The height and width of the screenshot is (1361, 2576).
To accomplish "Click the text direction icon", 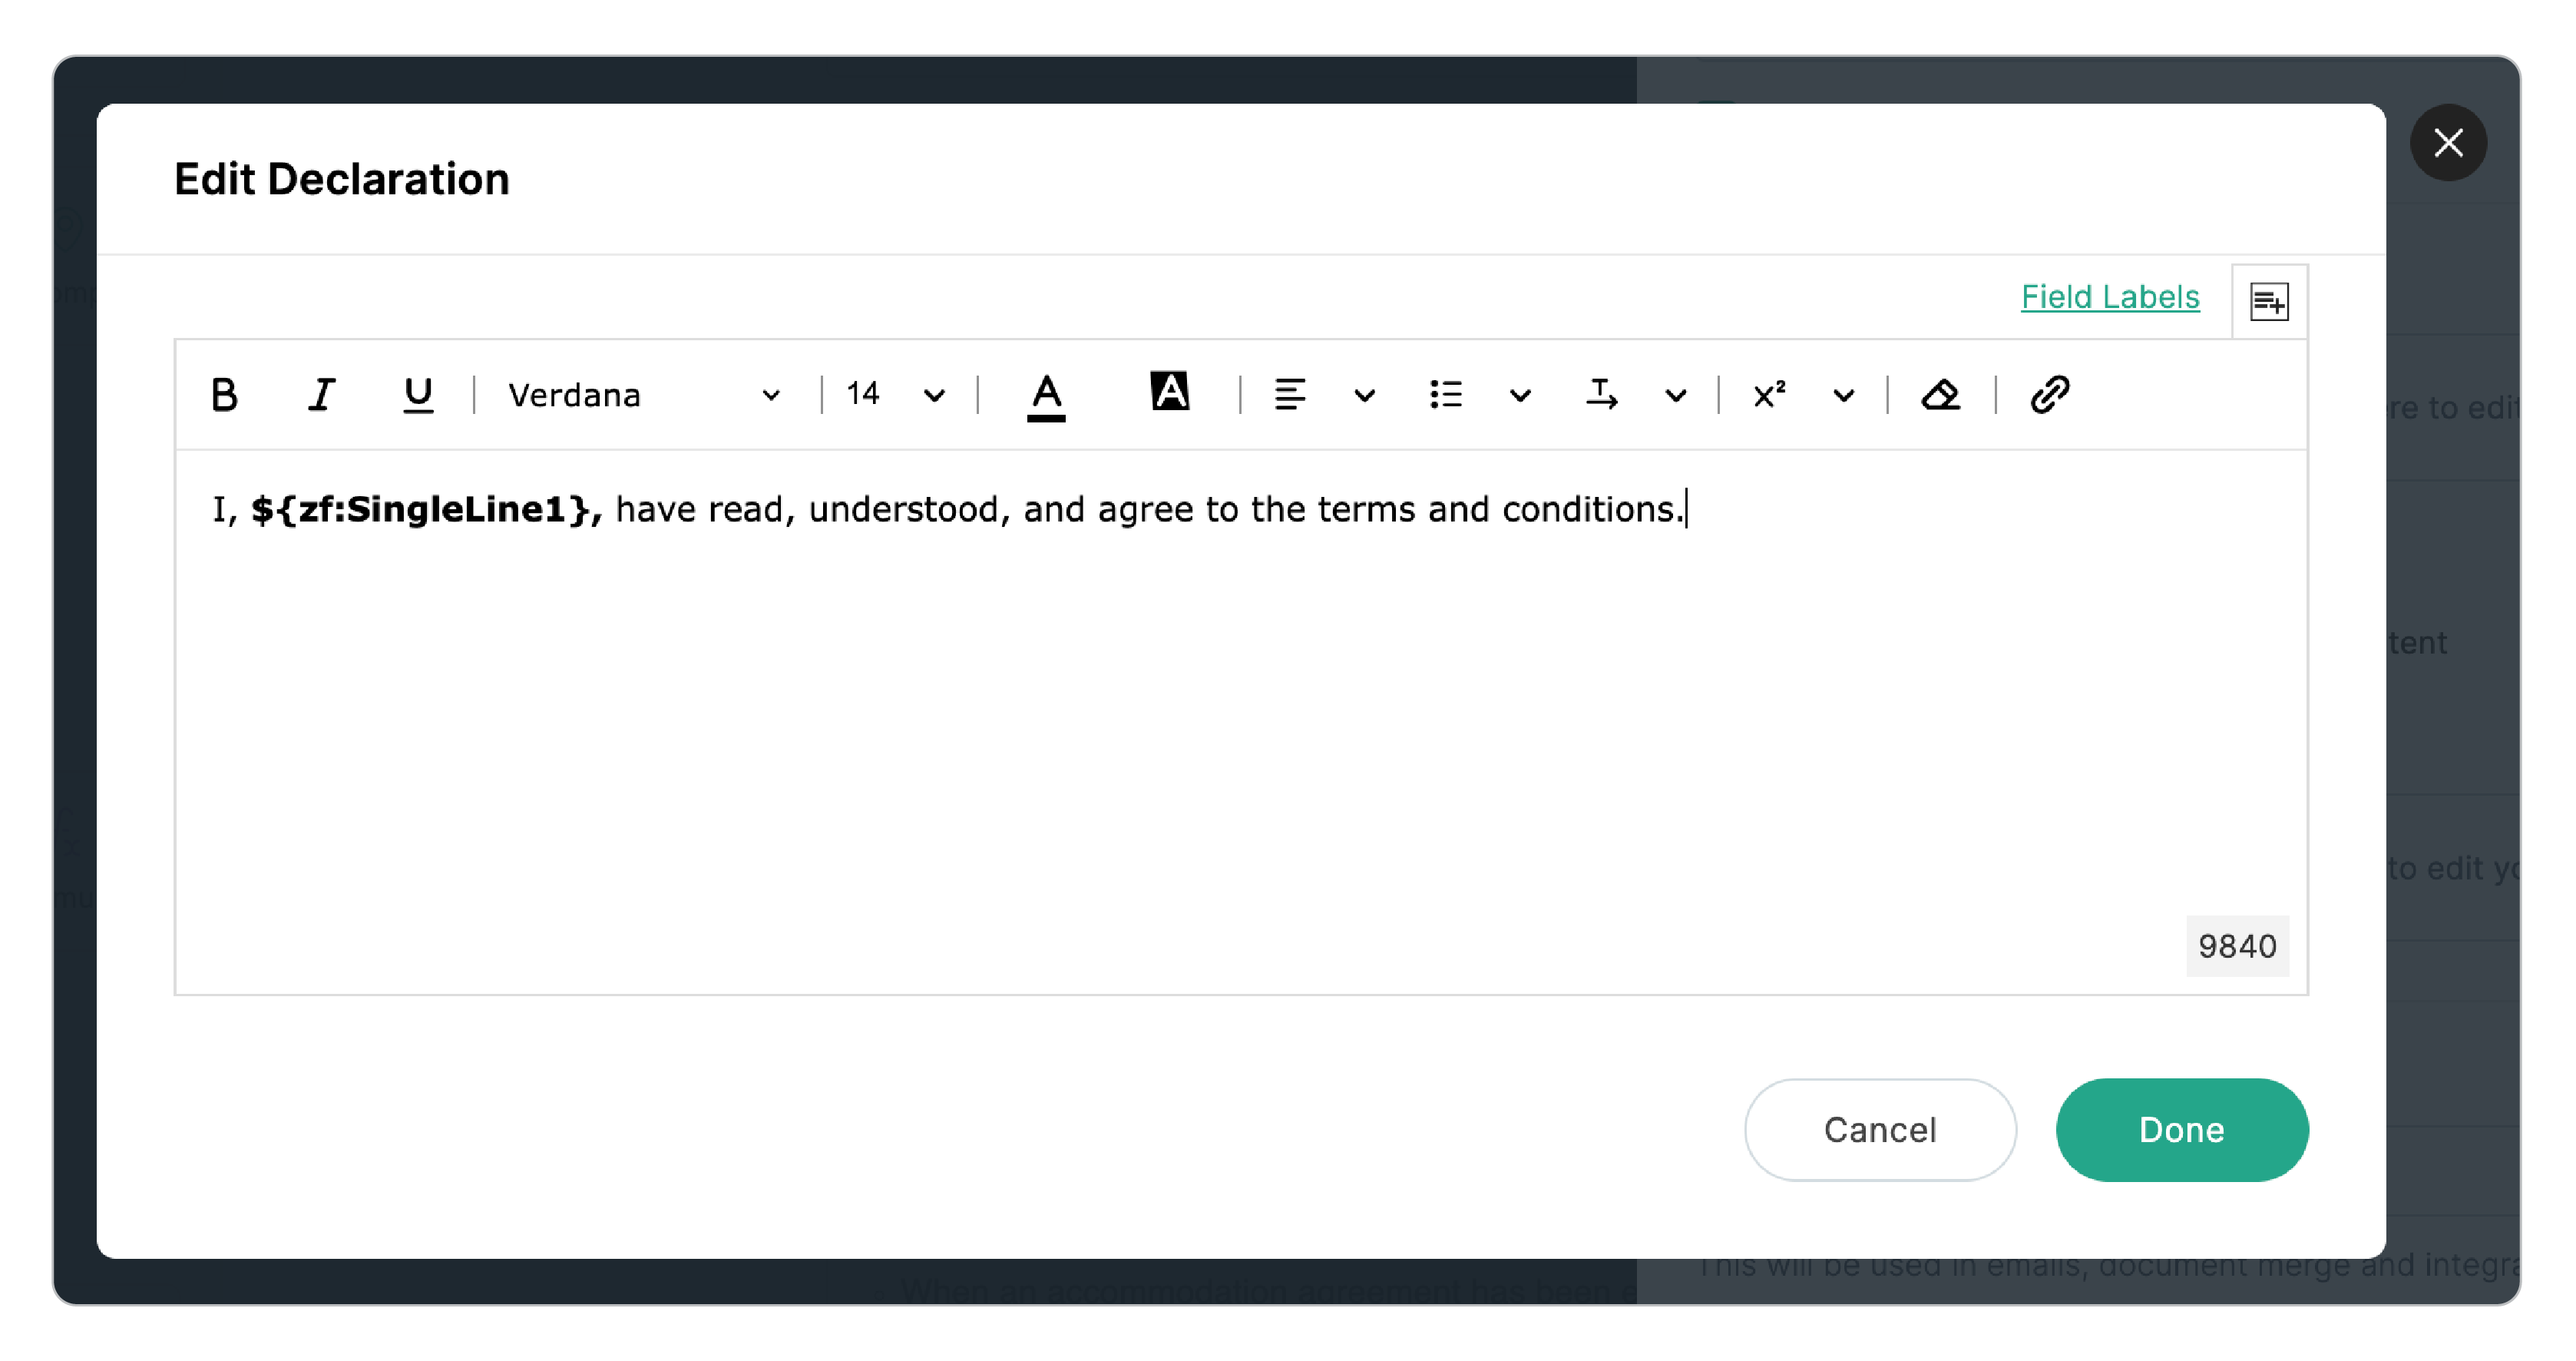I will tap(1601, 395).
